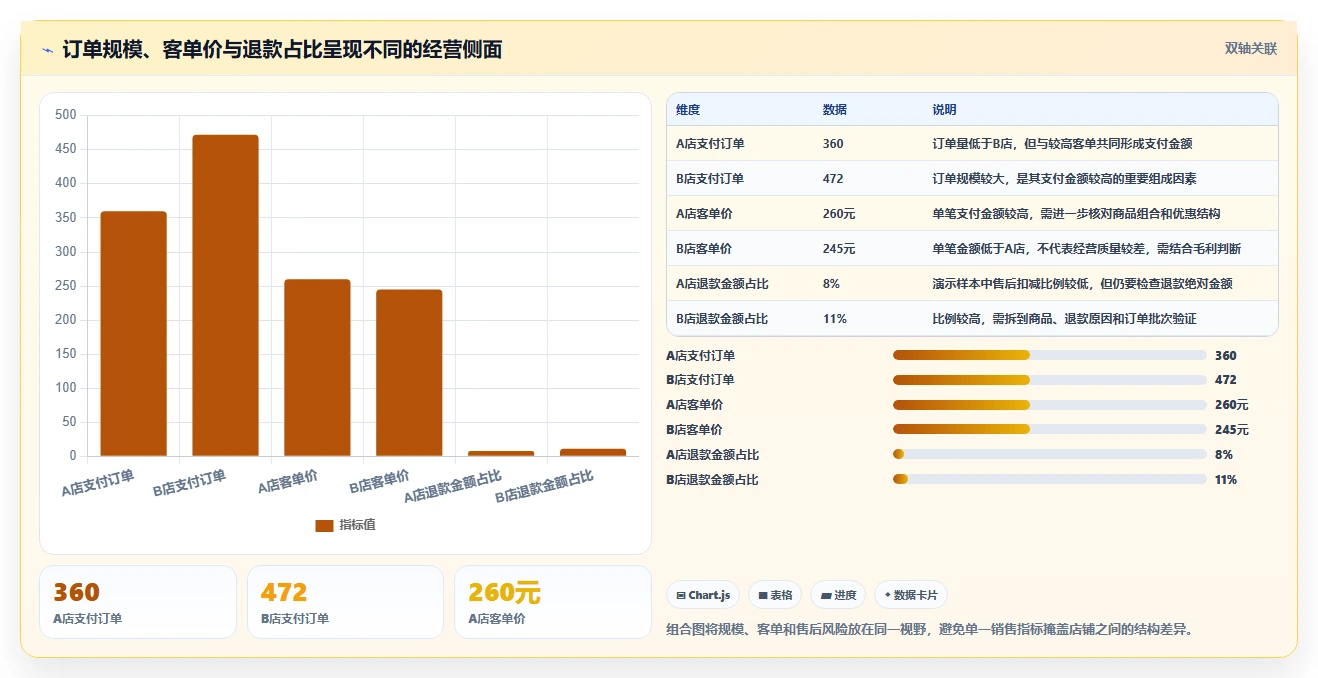Select the 表格 tag chip
The width and height of the screenshot is (1318, 678).
point(775,595)
